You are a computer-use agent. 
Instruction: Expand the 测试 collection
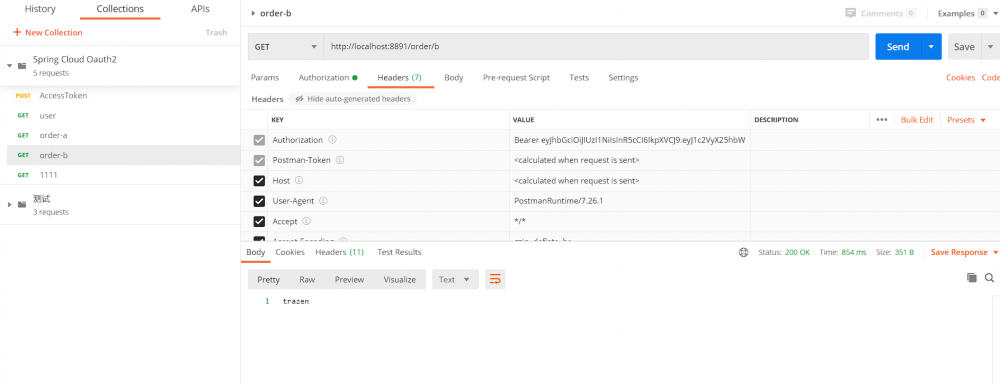pos(10,204)
